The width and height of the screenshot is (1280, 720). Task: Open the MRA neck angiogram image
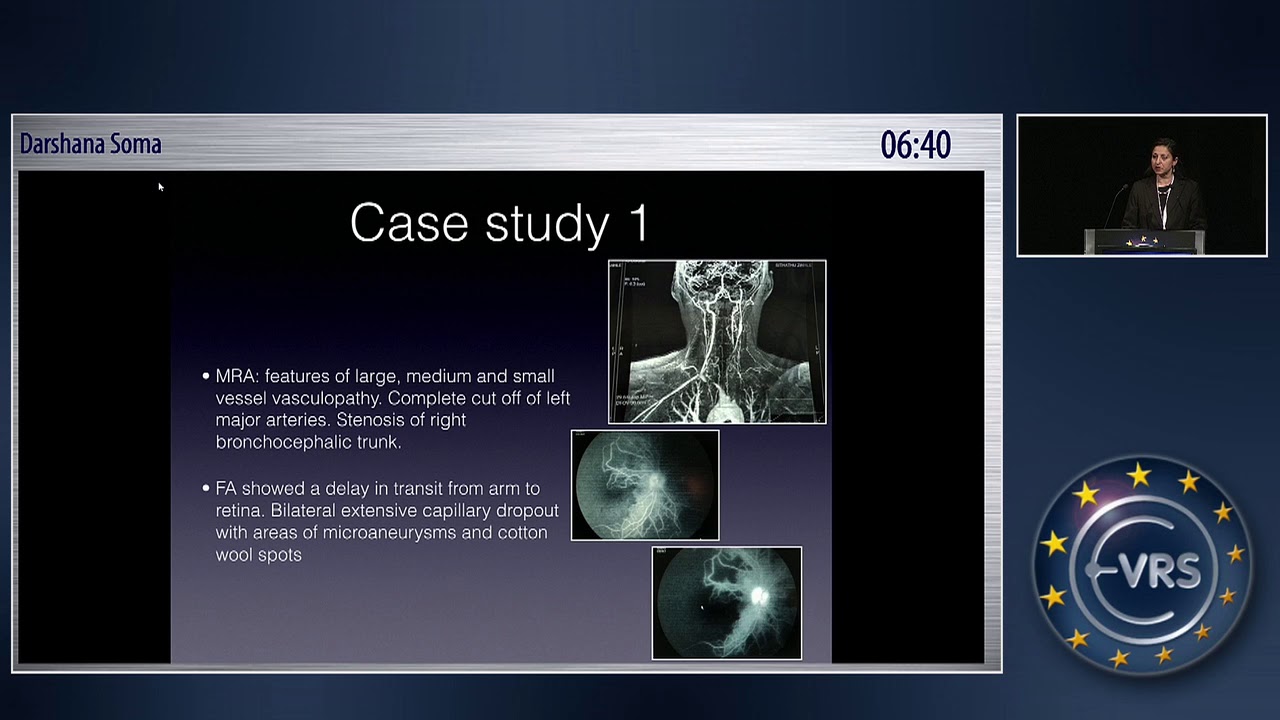click(717, 342)
